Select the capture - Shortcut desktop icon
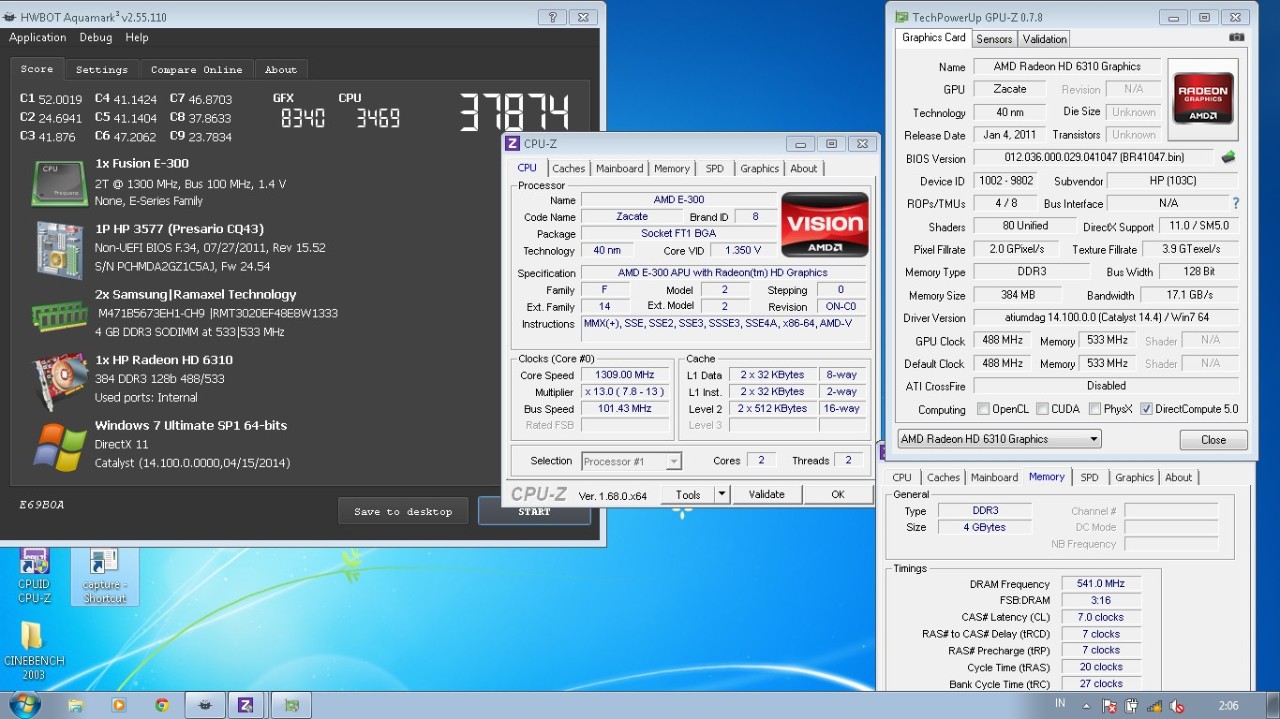 click(104, 576)
